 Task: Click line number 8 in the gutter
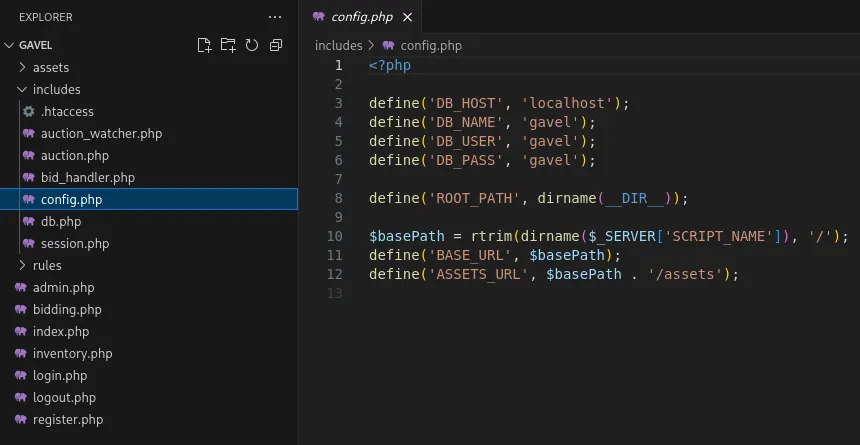[x=338, y=198]
